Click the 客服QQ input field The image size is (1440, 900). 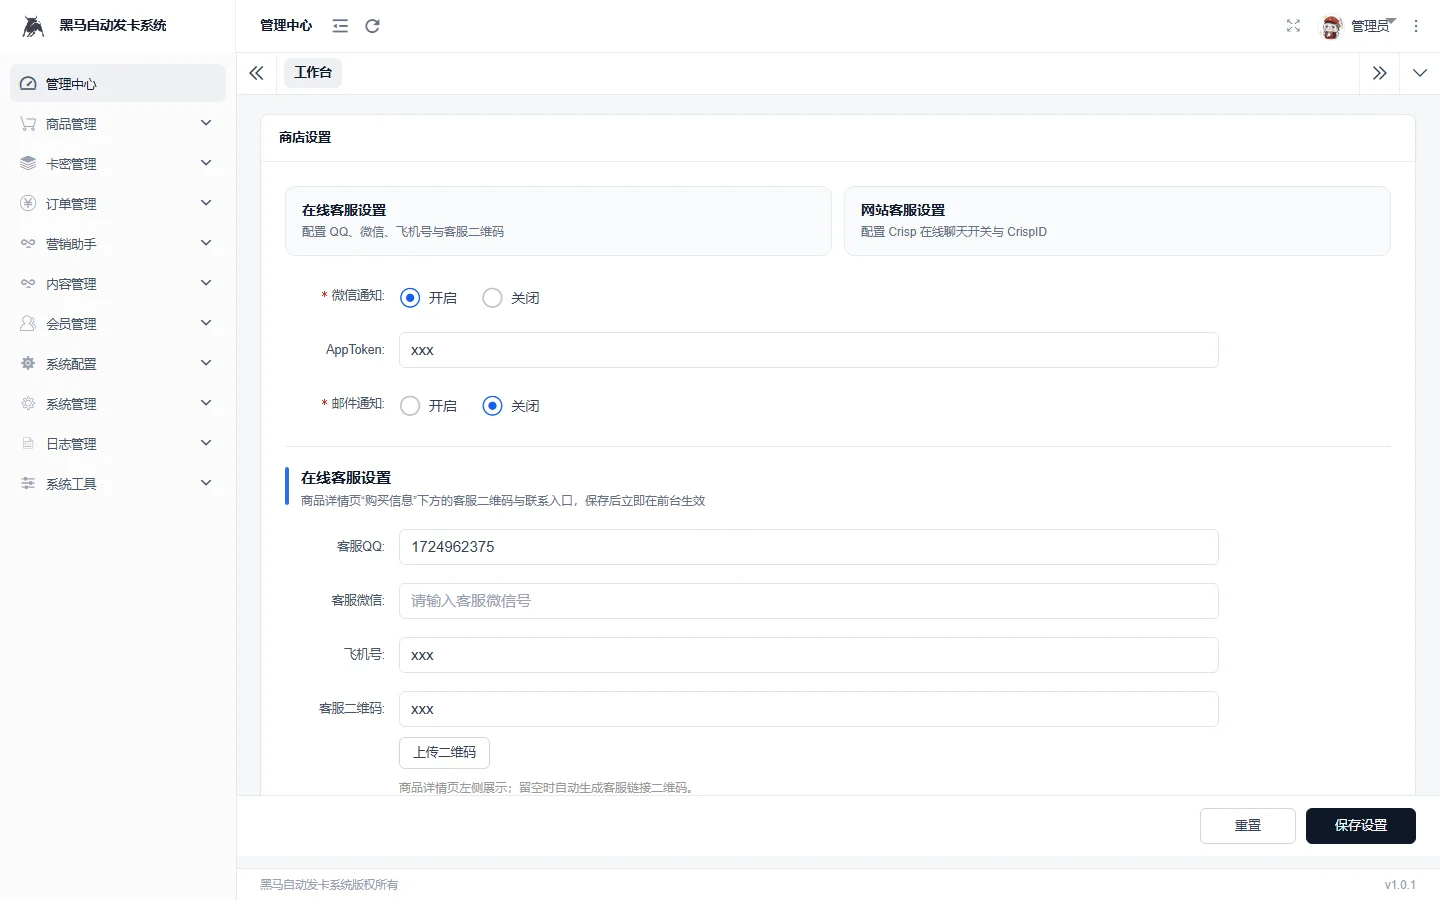coord(808,547)
